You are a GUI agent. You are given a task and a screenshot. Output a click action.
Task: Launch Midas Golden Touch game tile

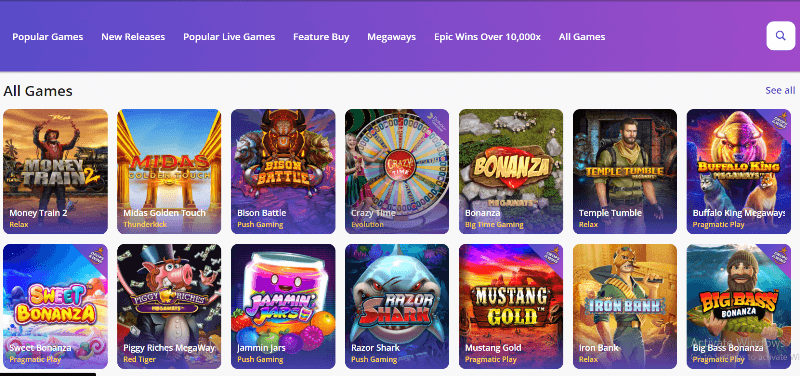169,171
